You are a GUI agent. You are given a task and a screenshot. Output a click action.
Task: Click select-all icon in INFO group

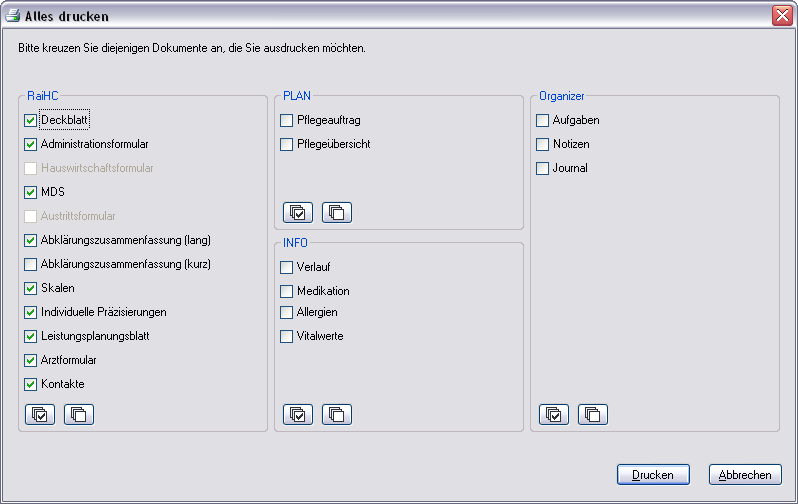click(298, 413)
